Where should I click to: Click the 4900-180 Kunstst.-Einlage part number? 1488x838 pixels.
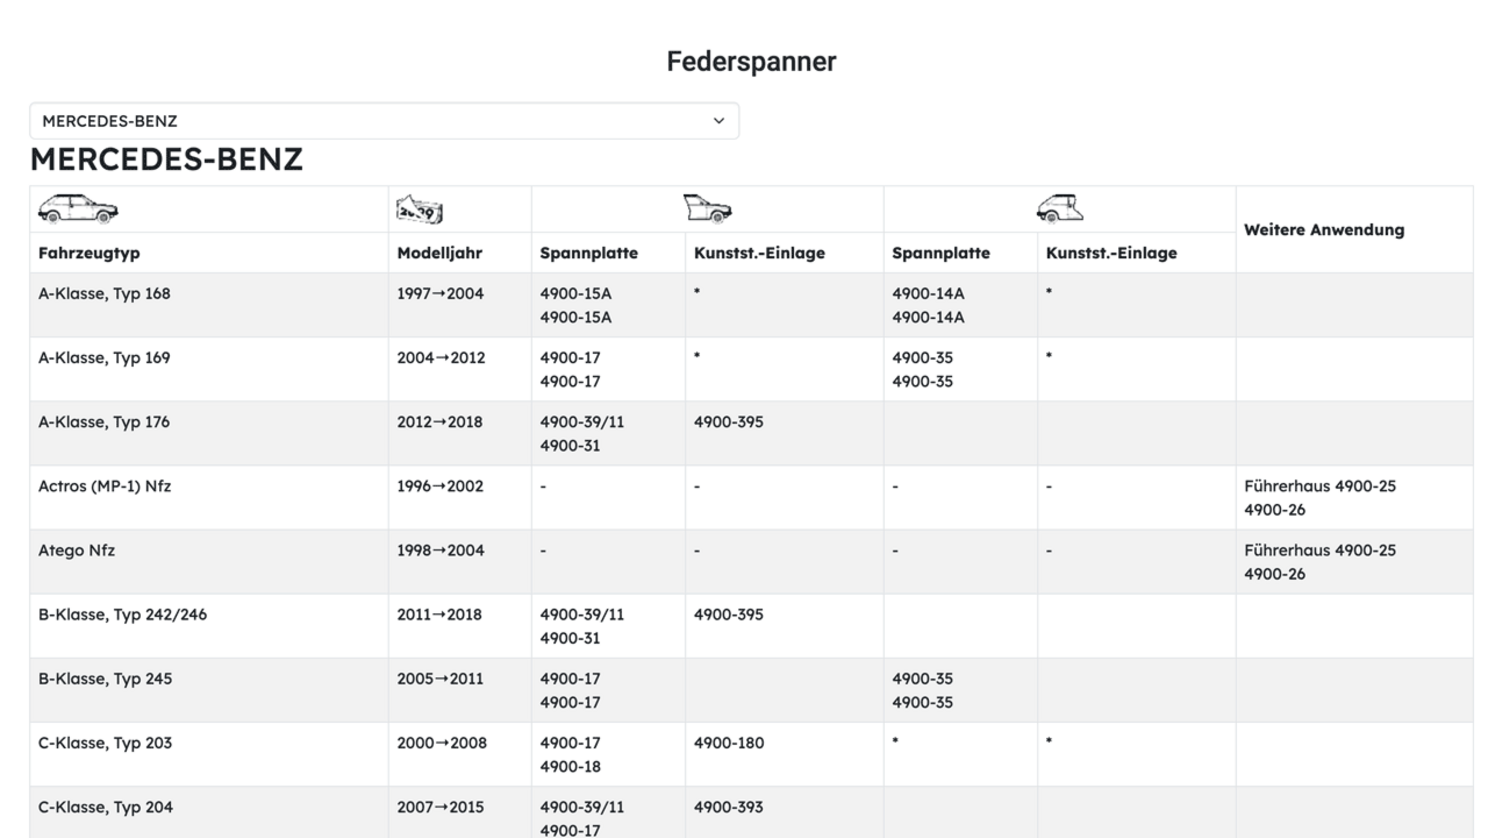pos(728,743)
